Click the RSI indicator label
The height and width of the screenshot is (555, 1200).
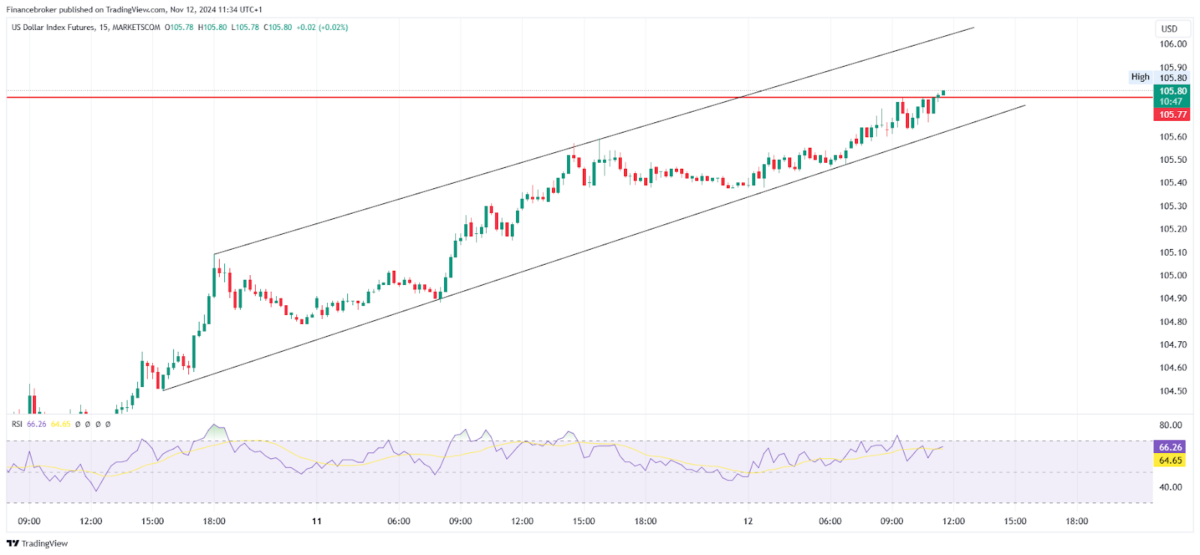17,424
